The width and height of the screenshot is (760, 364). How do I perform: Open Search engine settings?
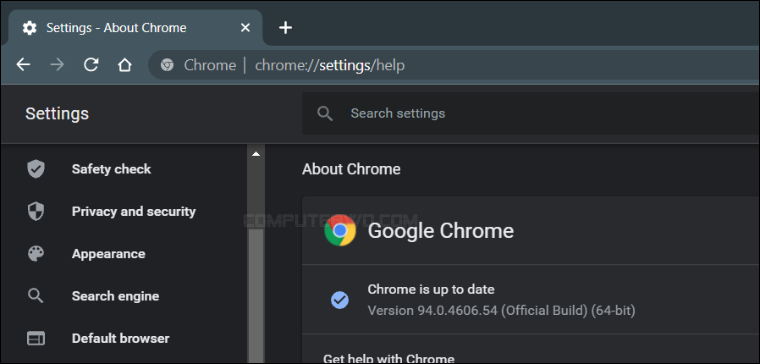(x=115, y=296)
